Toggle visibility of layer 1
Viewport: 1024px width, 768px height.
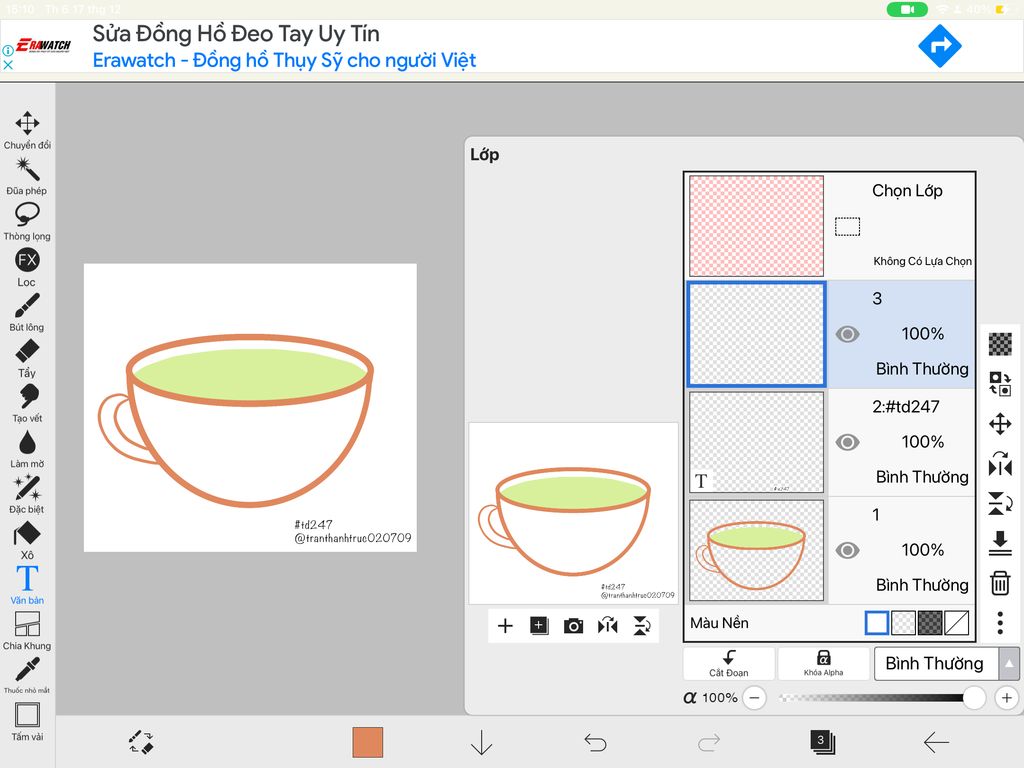click(x=847, y=551)
